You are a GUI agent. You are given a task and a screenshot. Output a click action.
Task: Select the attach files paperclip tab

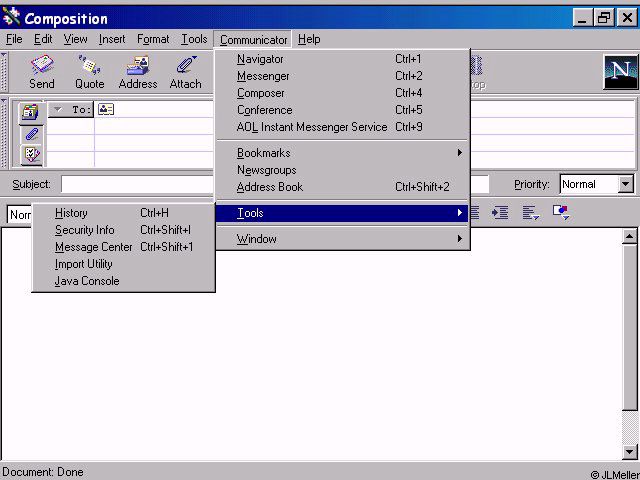click(x=31, y=134)
